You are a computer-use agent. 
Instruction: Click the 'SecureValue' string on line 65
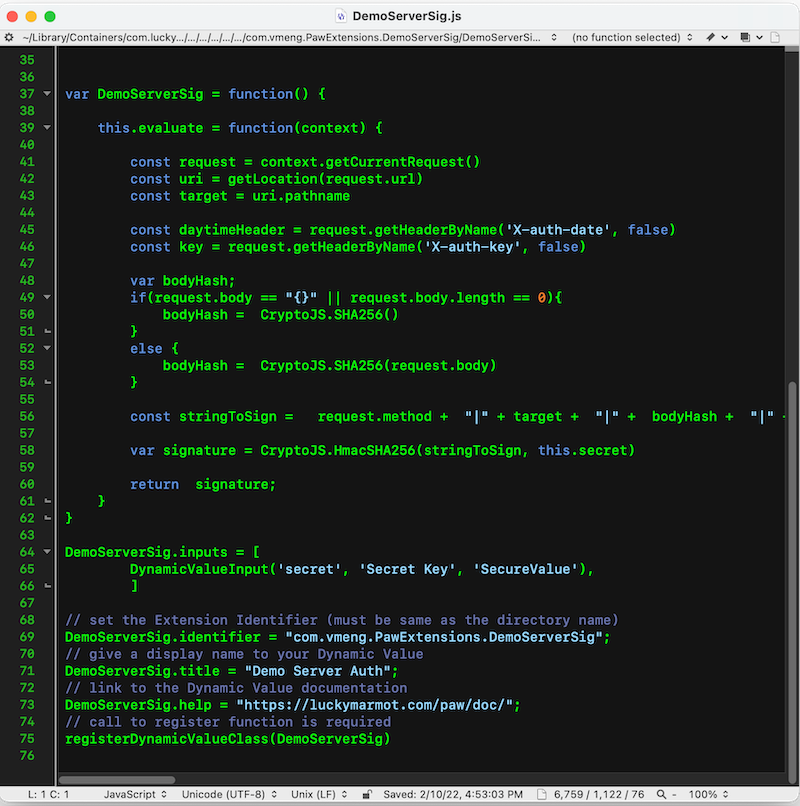(x=525, y=569)
